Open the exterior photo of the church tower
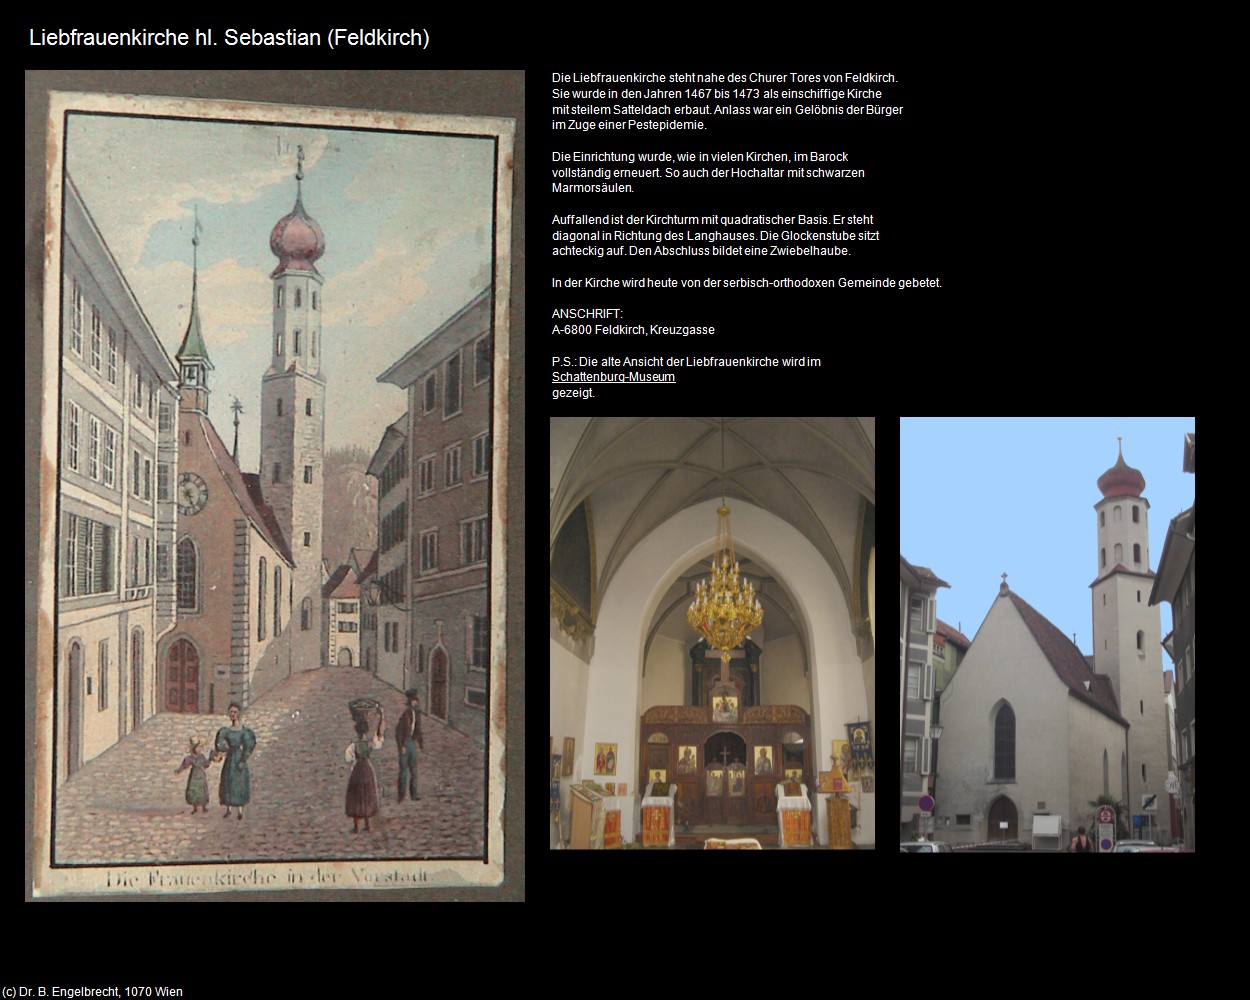 click(x=1047, y=635)
